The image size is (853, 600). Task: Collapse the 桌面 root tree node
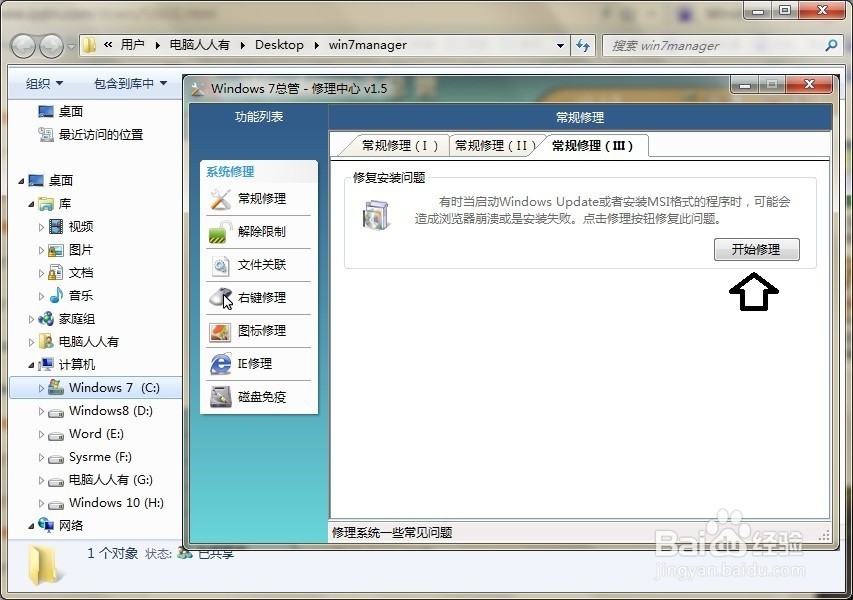(21, 181)
